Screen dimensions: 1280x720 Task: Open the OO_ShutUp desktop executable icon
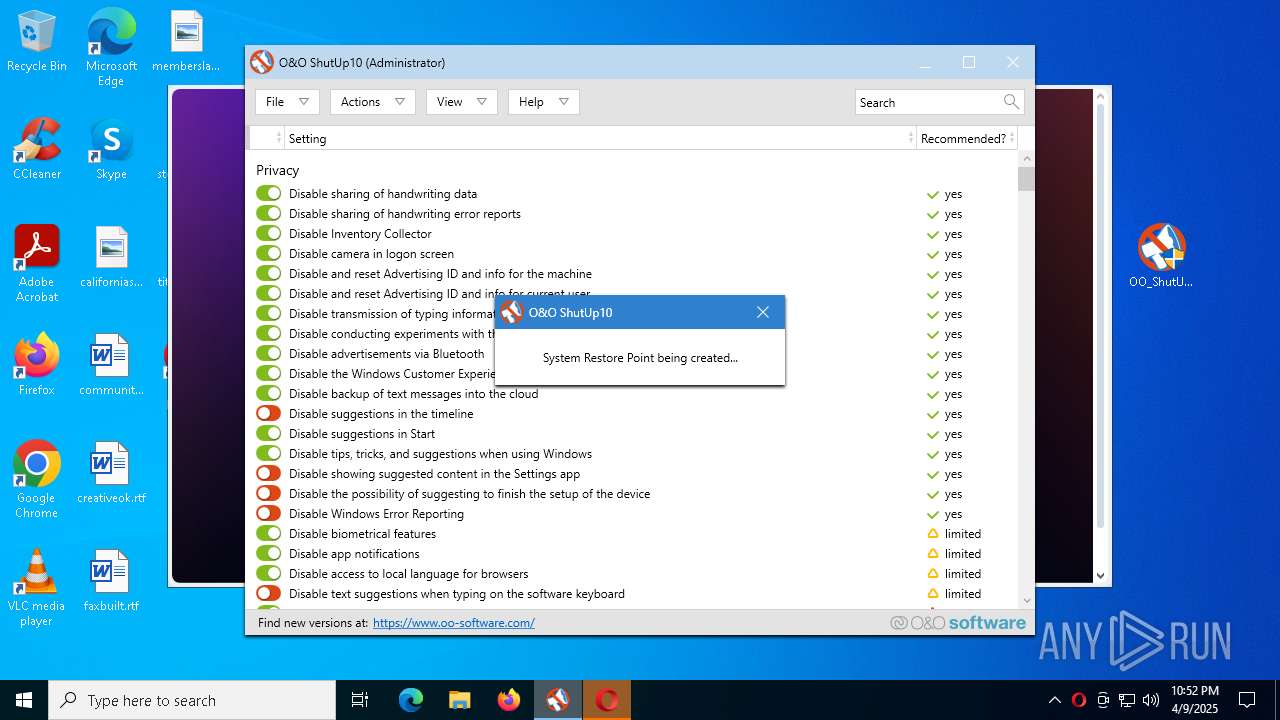[1161, 256]
